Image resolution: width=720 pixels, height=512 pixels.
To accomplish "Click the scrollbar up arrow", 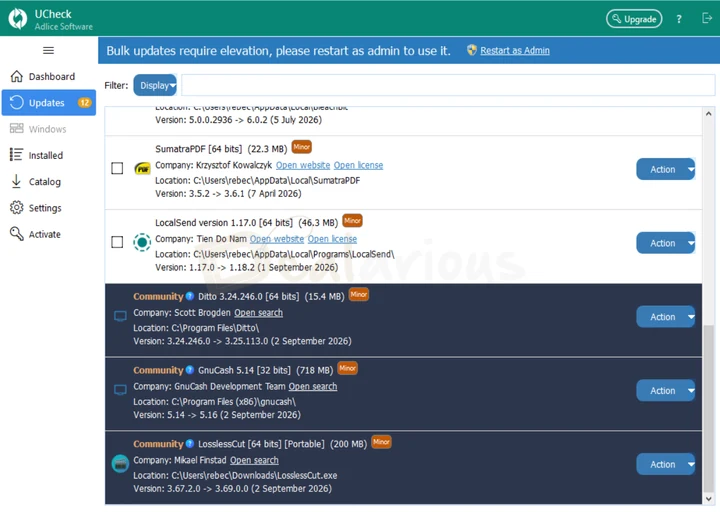I will [x=709, y=113].
